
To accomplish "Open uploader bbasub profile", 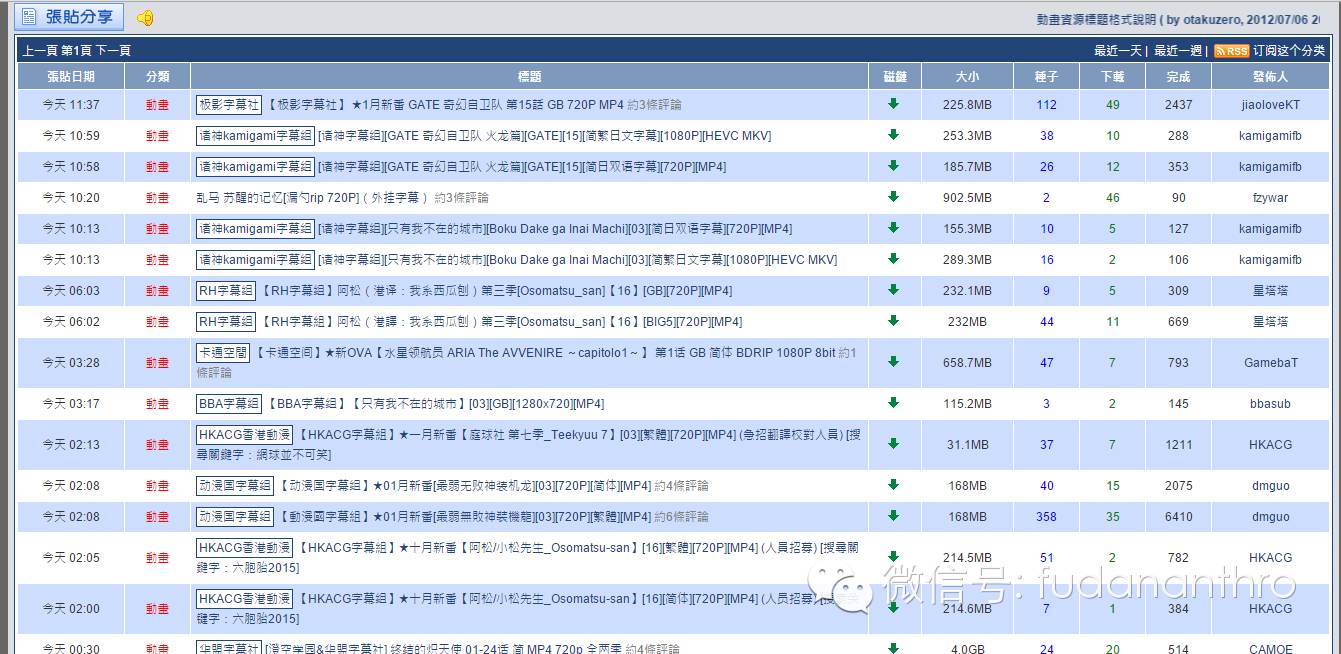I will pos(1270,403).
